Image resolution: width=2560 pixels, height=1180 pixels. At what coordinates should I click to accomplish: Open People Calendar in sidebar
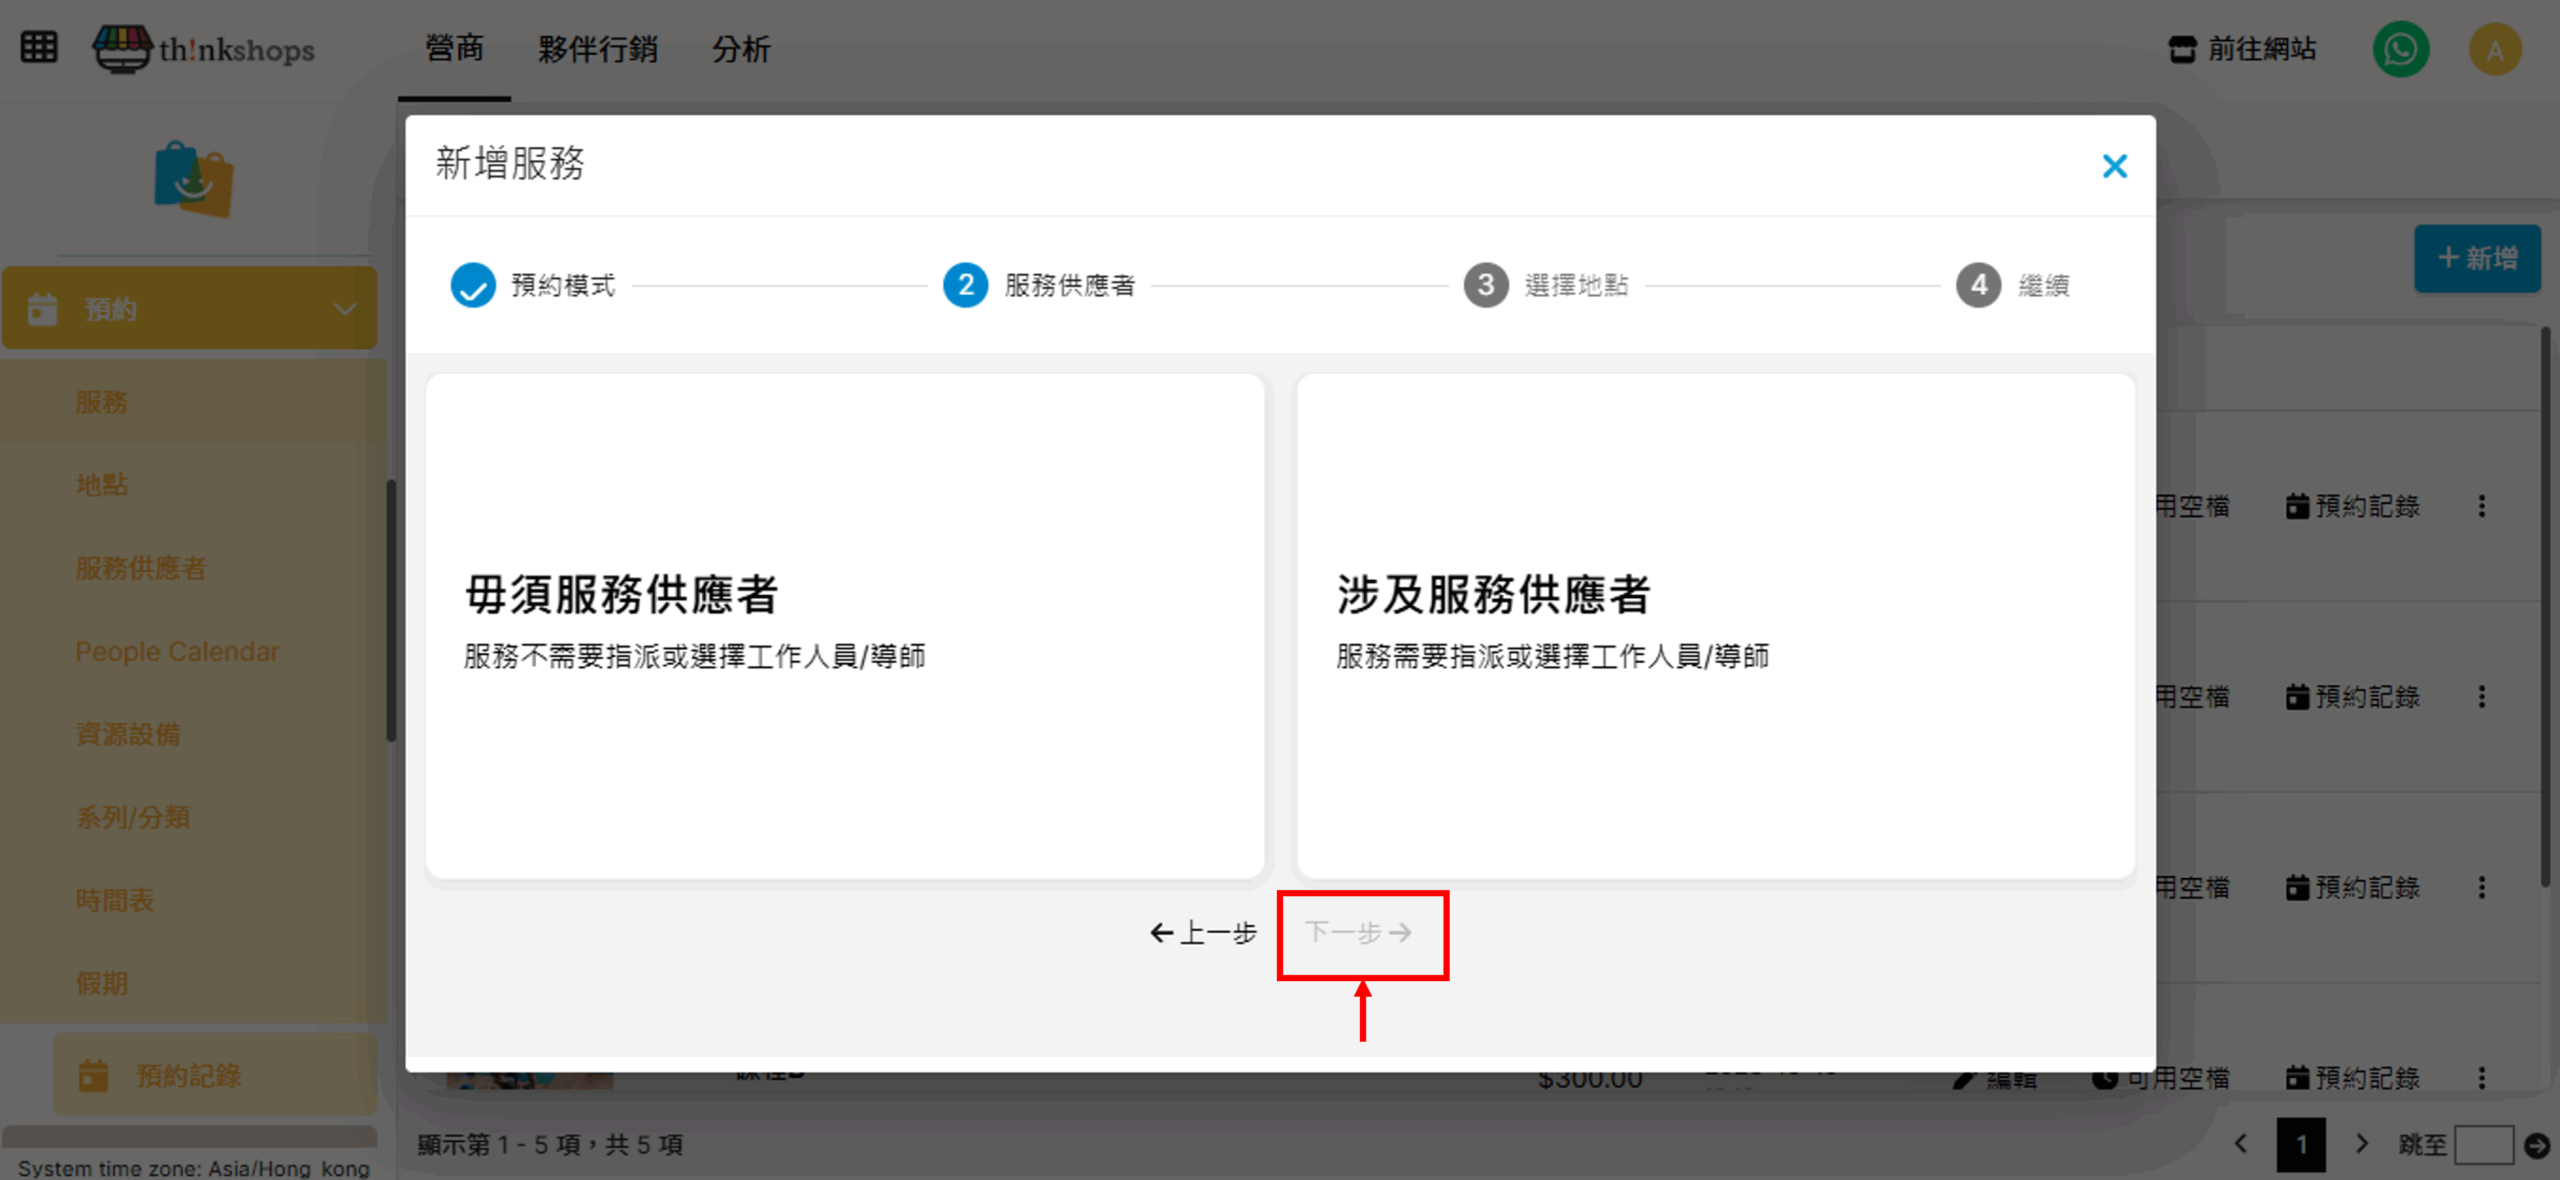tap(177, 652)
